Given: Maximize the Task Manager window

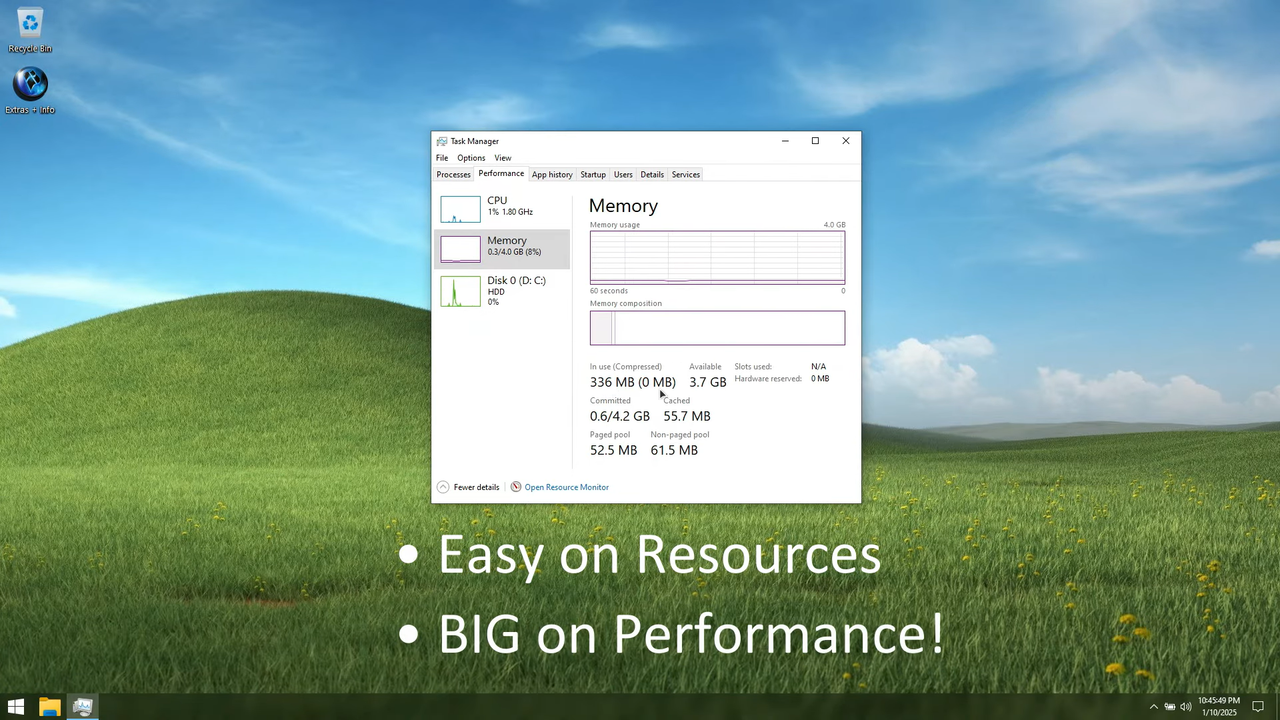Looking at the screenshot, I should point(815,141).
